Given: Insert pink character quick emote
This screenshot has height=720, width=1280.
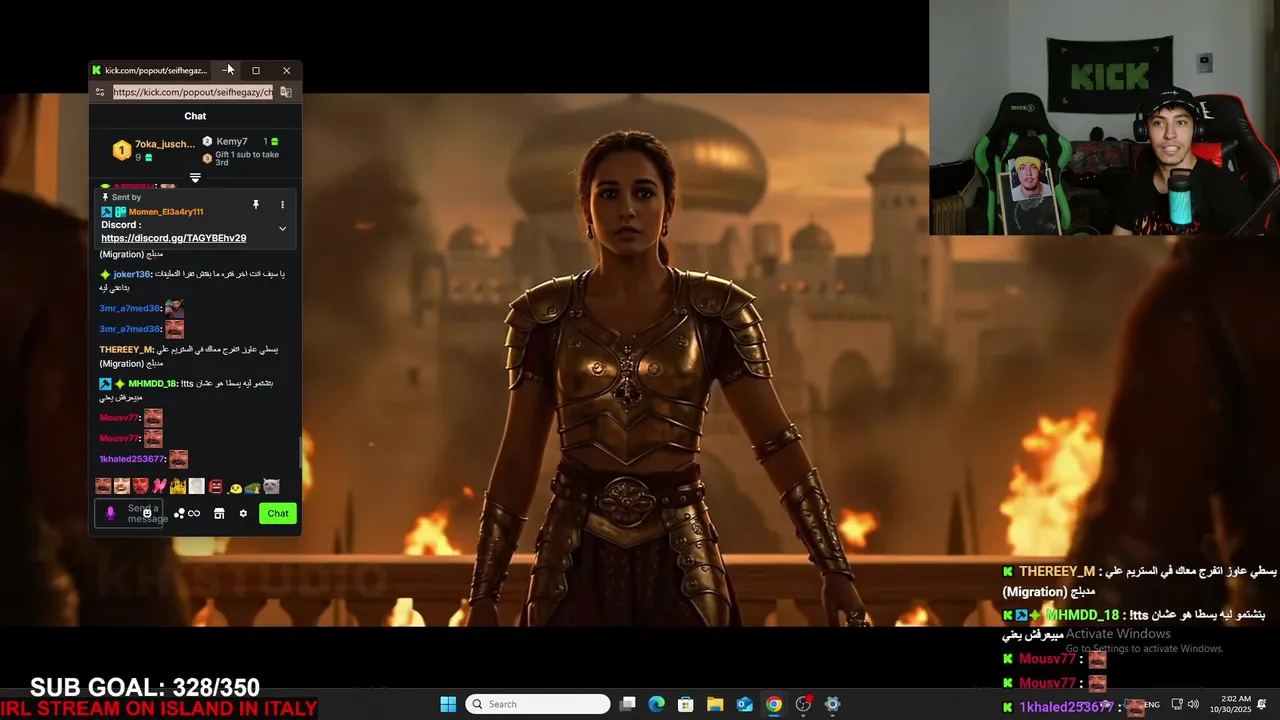Looking at the screenshot, I should coord(159,486).
